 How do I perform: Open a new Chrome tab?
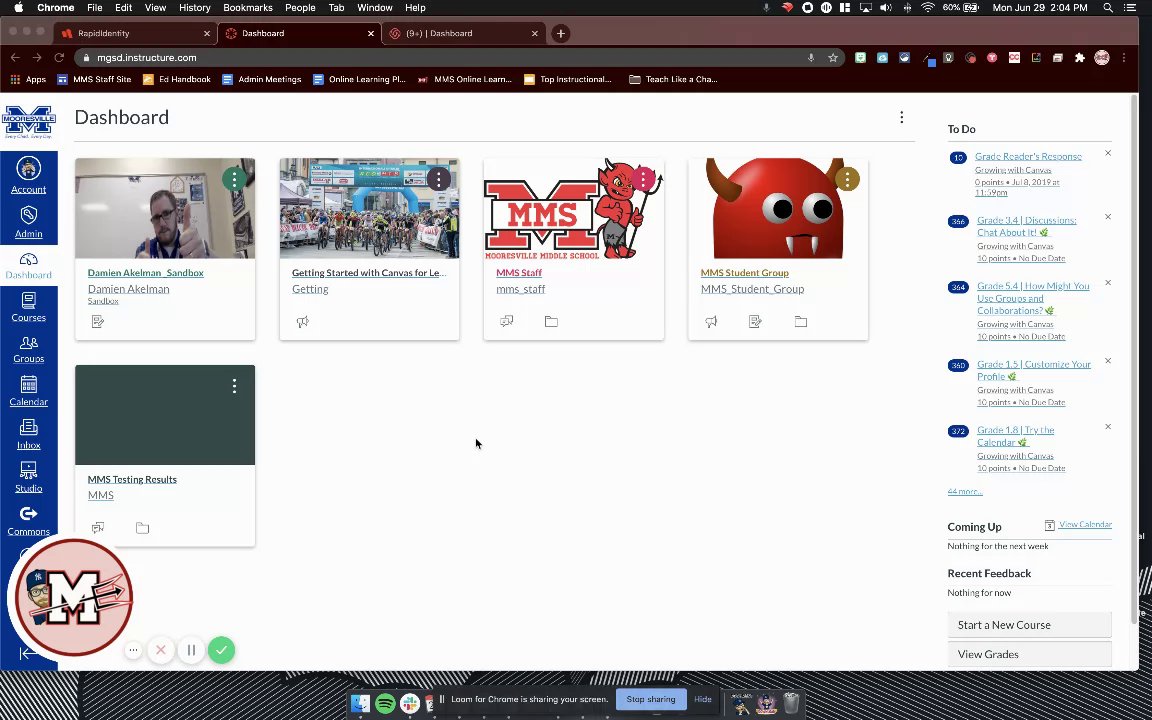(x=561, y=33)
